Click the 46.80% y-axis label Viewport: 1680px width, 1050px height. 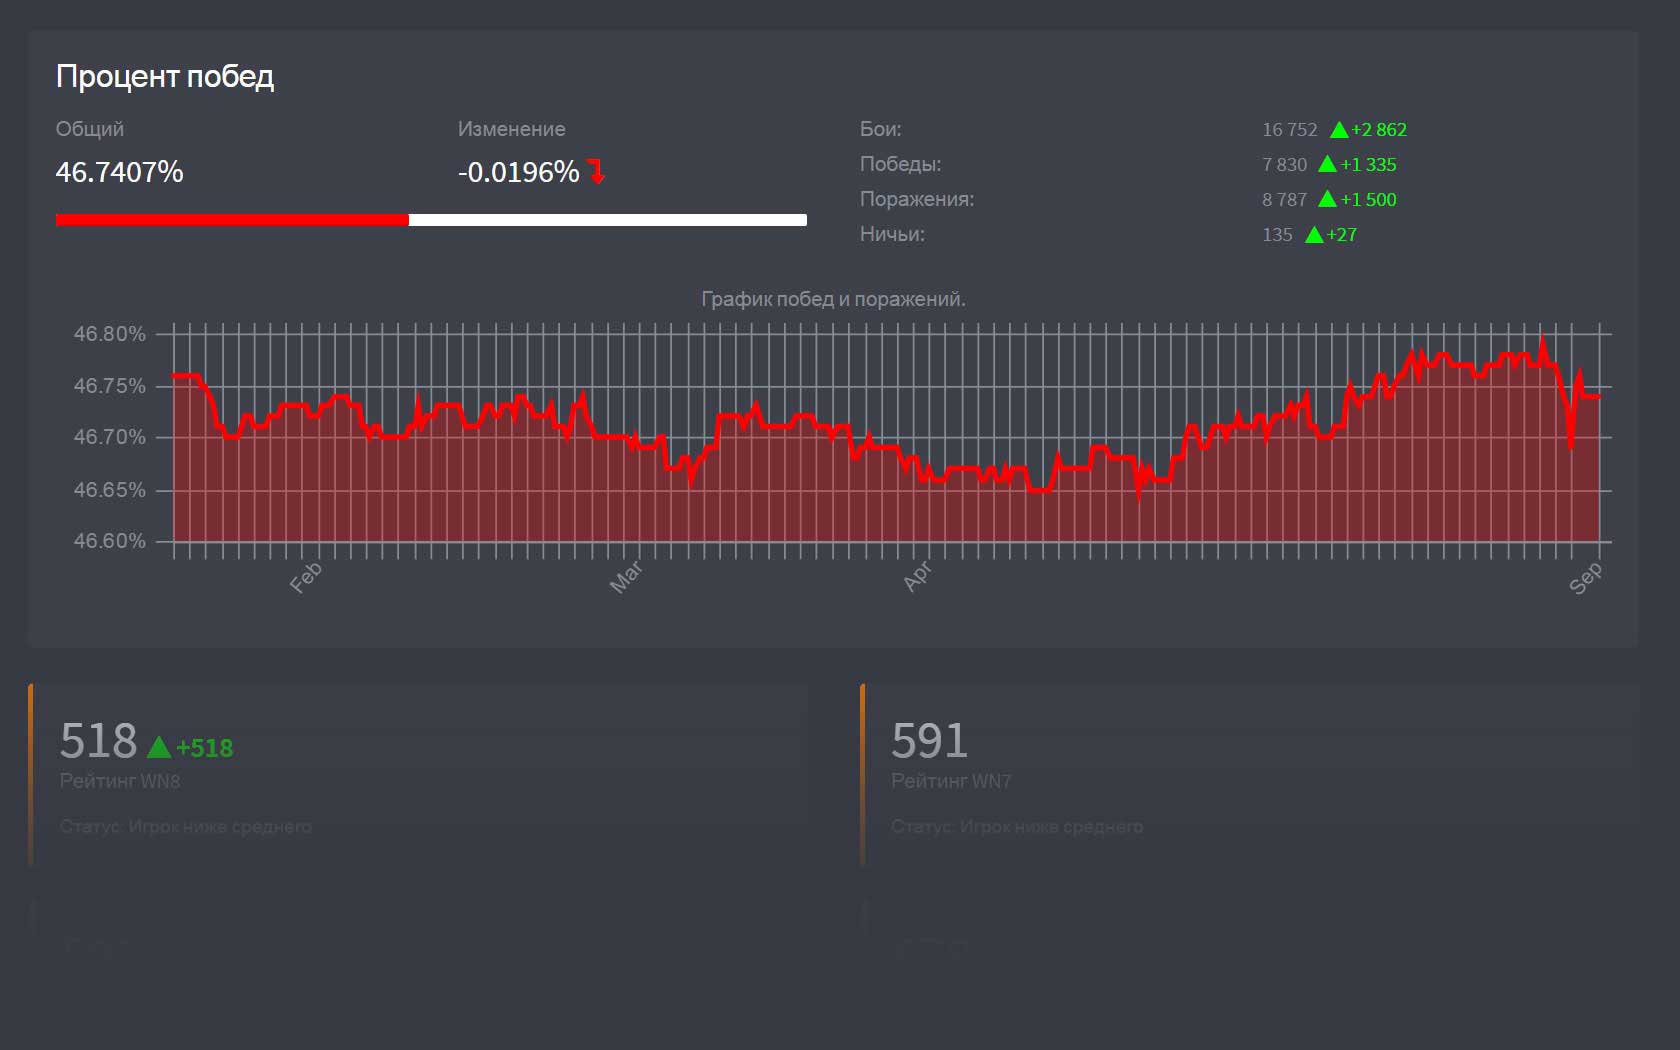(x=110, y=334)
